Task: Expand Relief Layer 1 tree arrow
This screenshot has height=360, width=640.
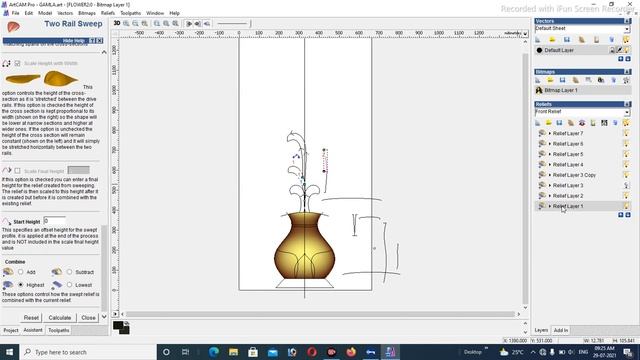Action: tap(550, 206)
